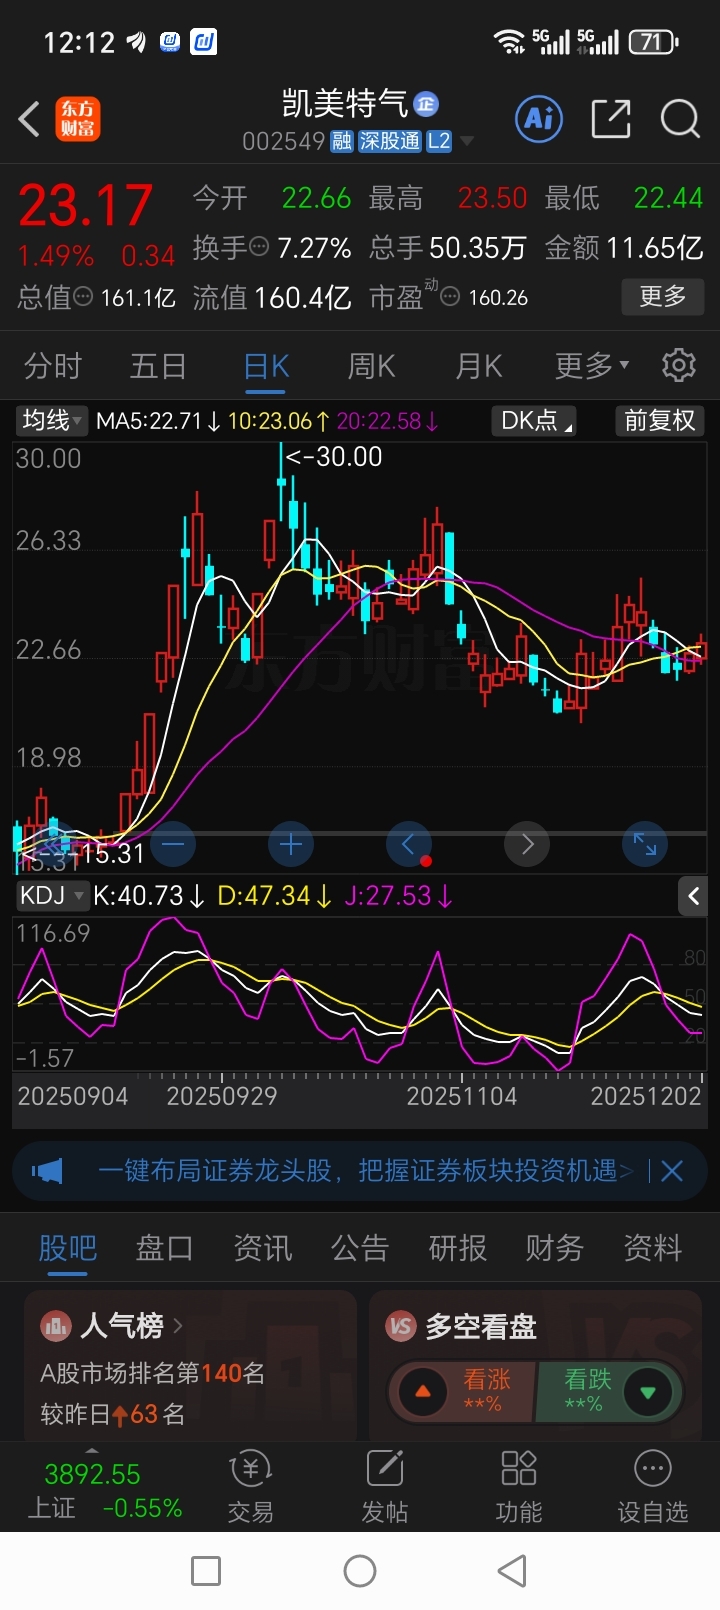Vote 看跌 bearish button

[610, 1391]
